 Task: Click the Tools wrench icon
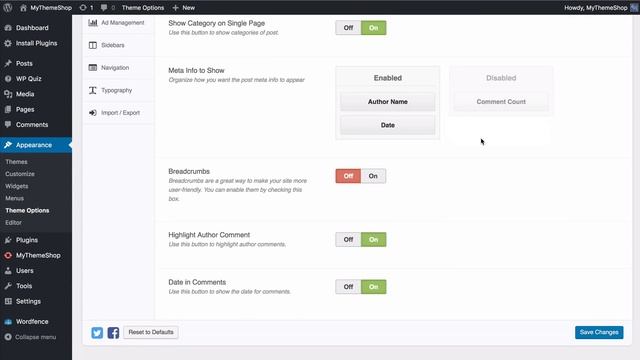(8, 286)
